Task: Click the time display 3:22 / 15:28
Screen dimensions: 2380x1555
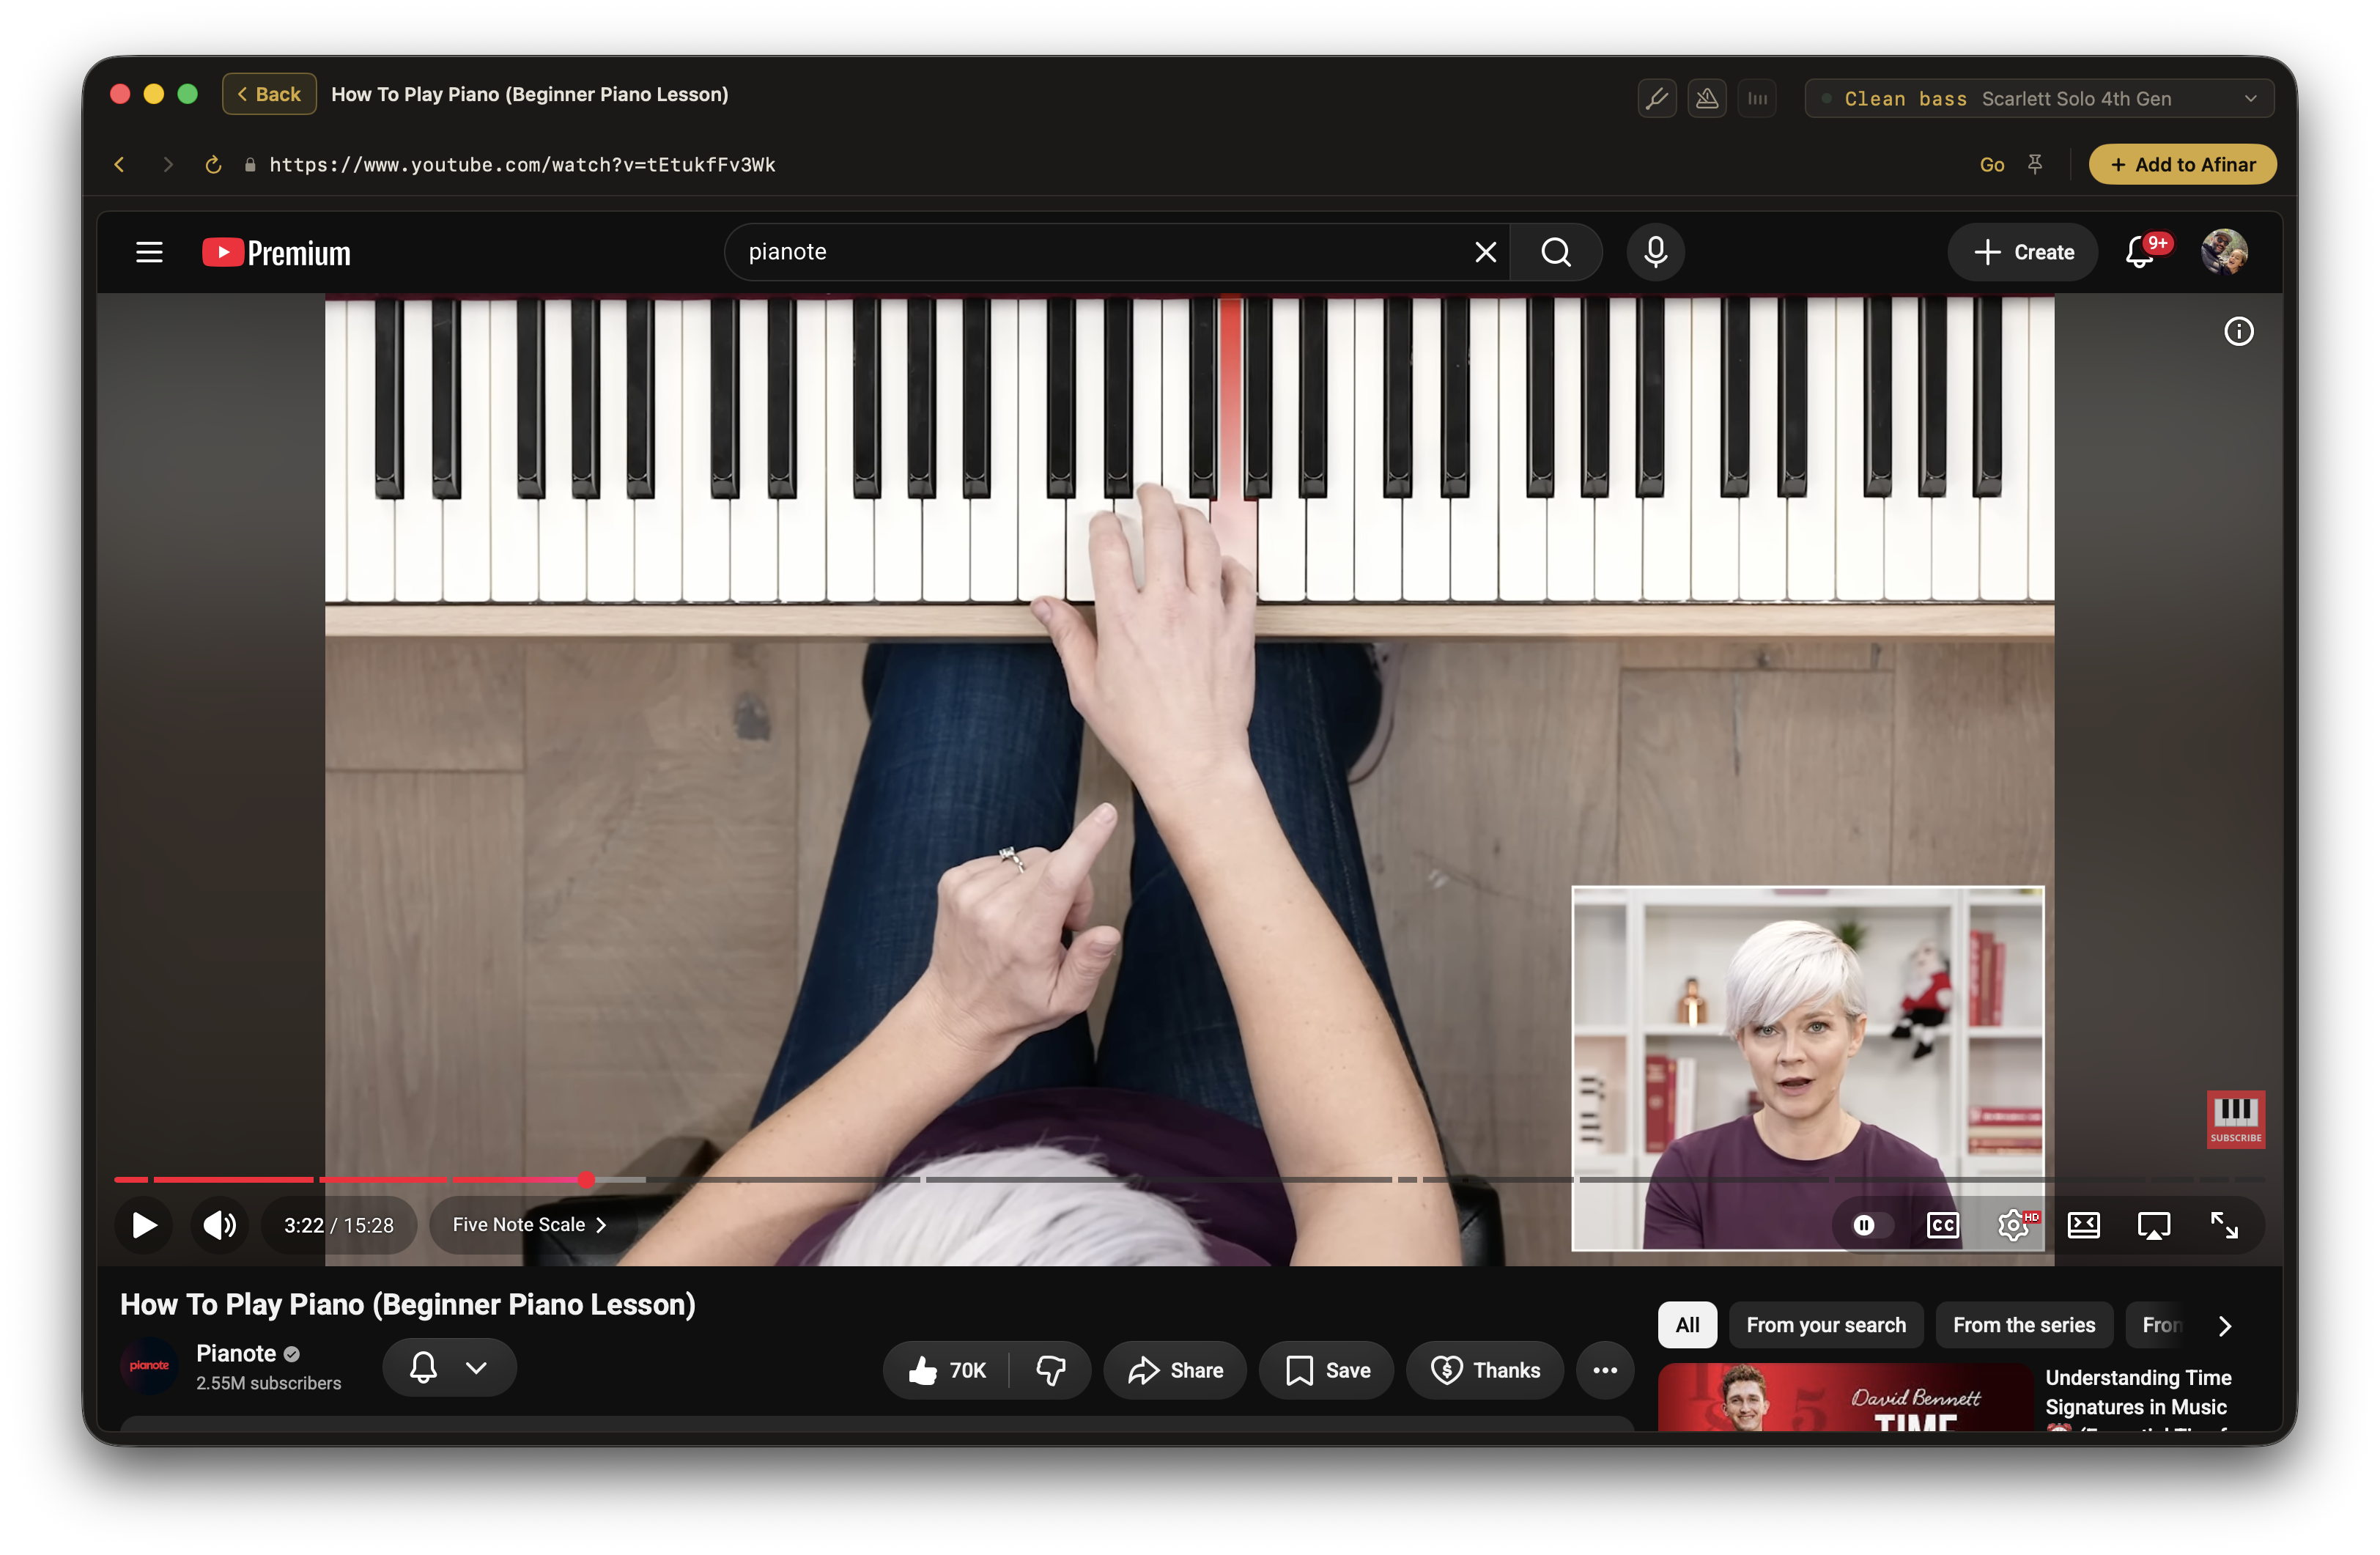Action: (x=339, y=1225)
